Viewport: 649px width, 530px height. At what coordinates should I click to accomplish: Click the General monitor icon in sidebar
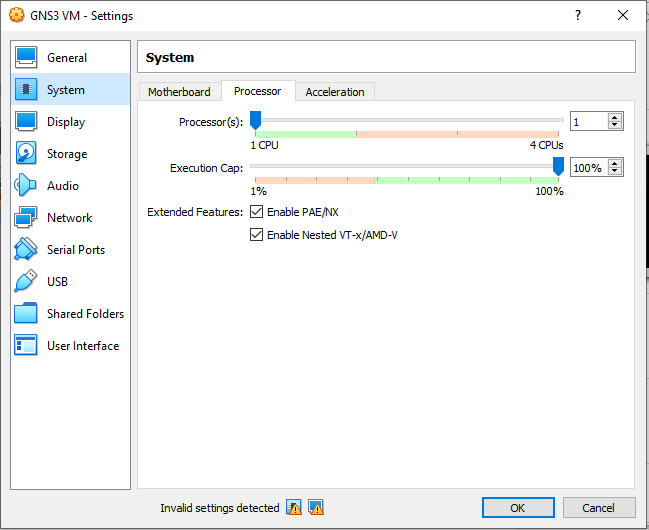click(x=26, y=57)
